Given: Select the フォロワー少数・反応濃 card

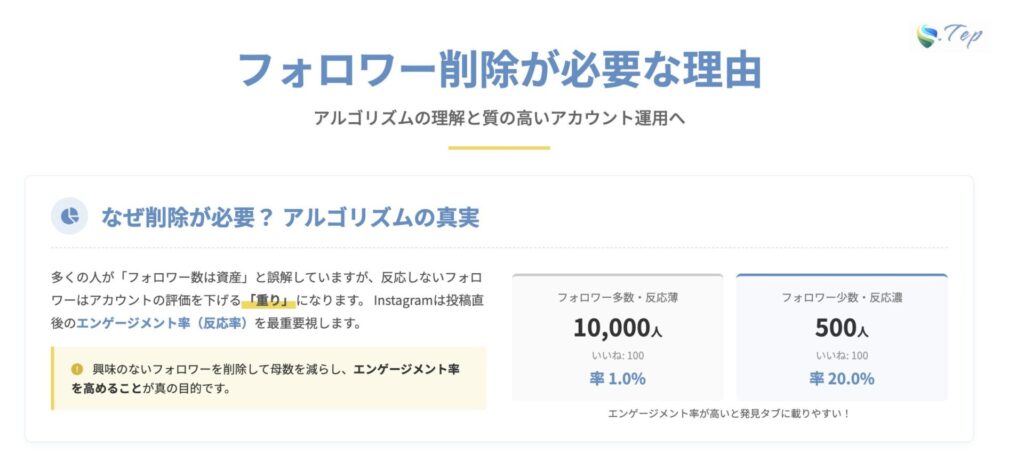Looking at the screenshot, I should click(x=841, y=337).
